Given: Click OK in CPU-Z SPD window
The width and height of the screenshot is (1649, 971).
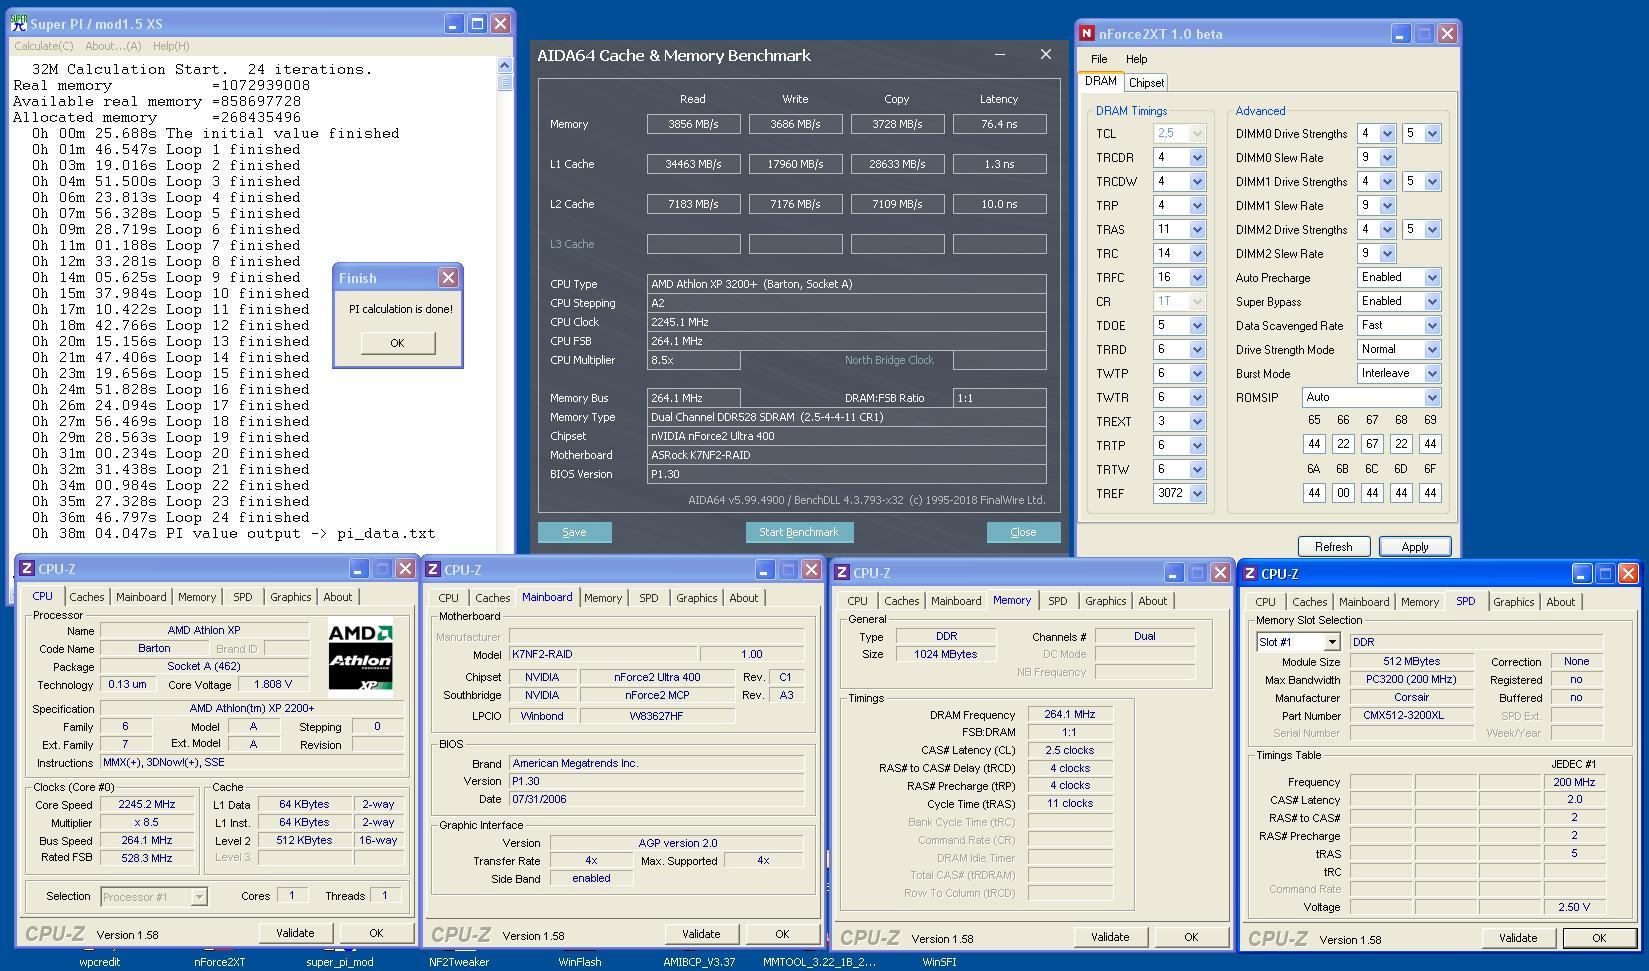Looking at the screenshot, I should click(1598, 938).
